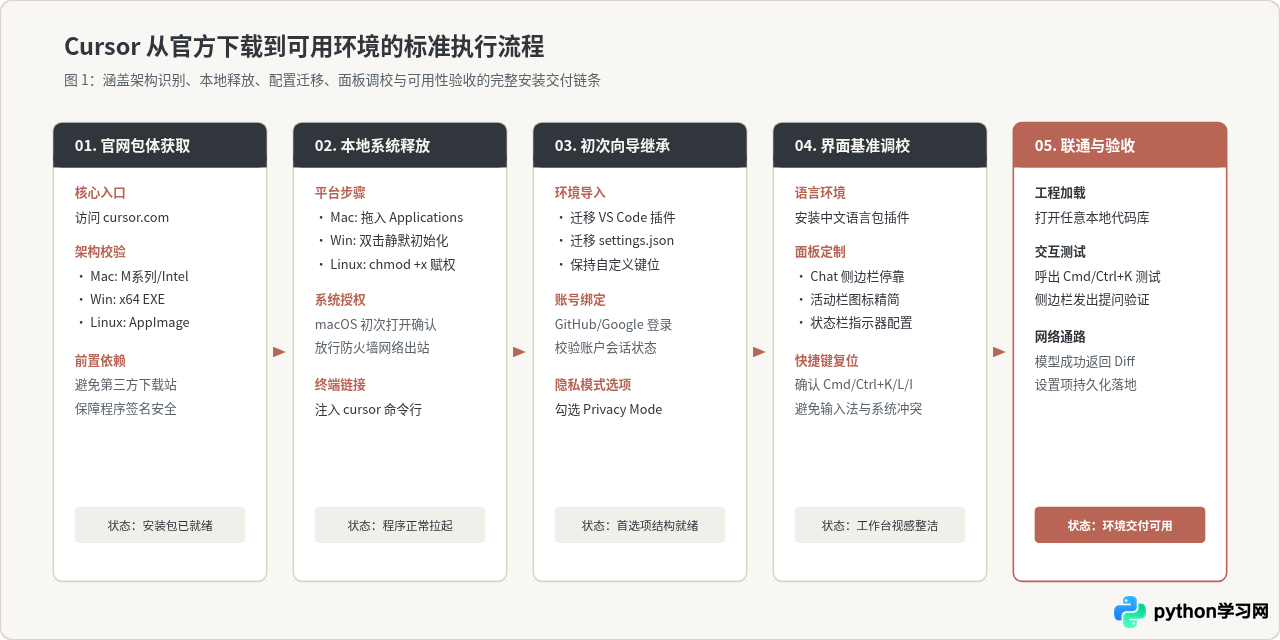
Task: Select the '05. 联通与验收' card header
Action: coord(1120,145)
